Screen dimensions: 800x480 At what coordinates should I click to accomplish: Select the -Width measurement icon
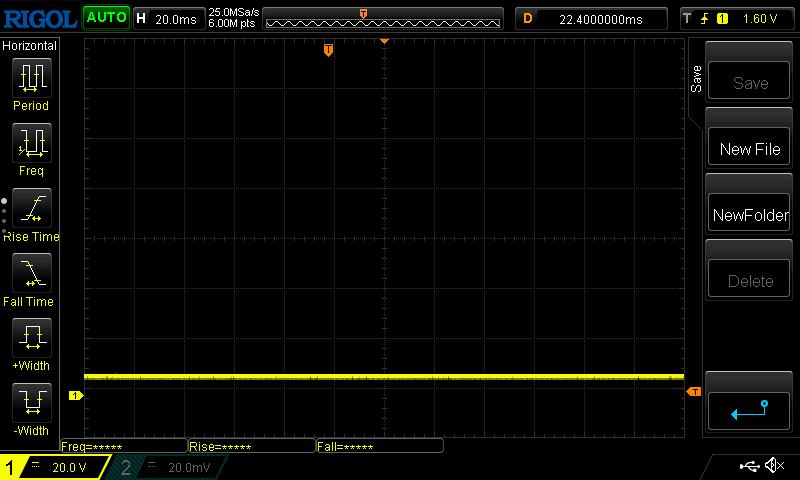32,402
